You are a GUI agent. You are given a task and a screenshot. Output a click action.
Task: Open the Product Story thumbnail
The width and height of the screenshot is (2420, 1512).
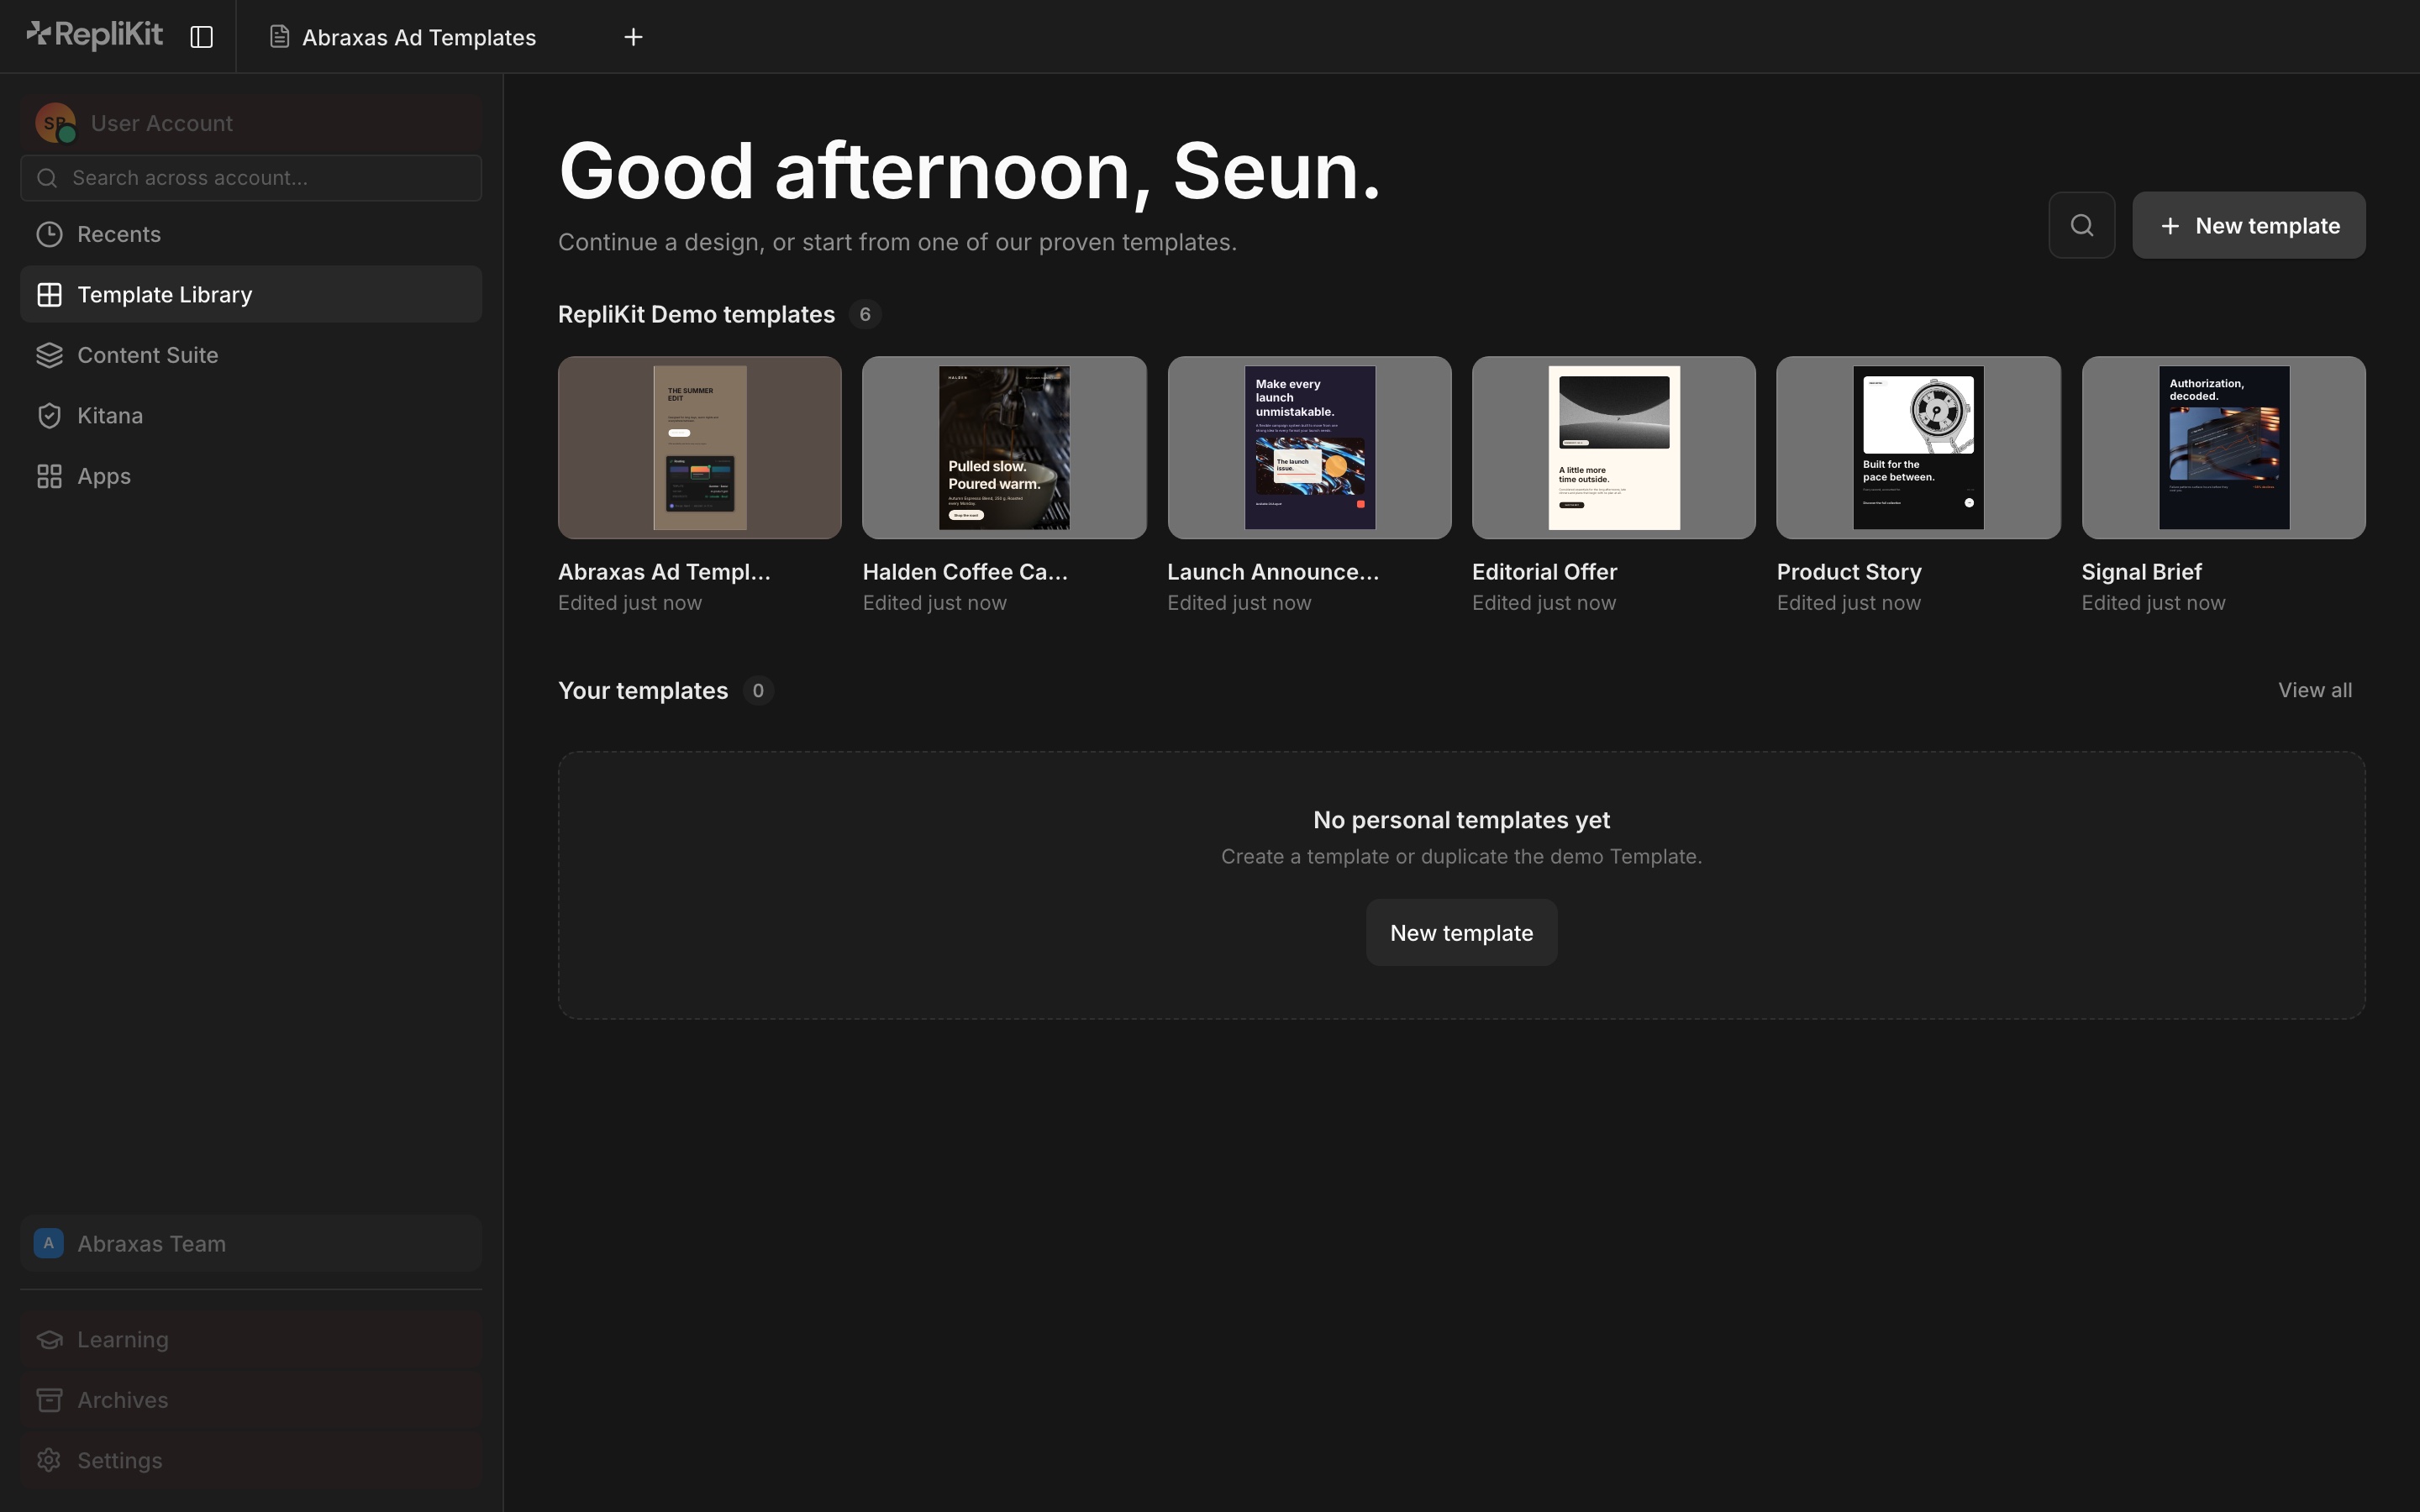point(1918,448)
